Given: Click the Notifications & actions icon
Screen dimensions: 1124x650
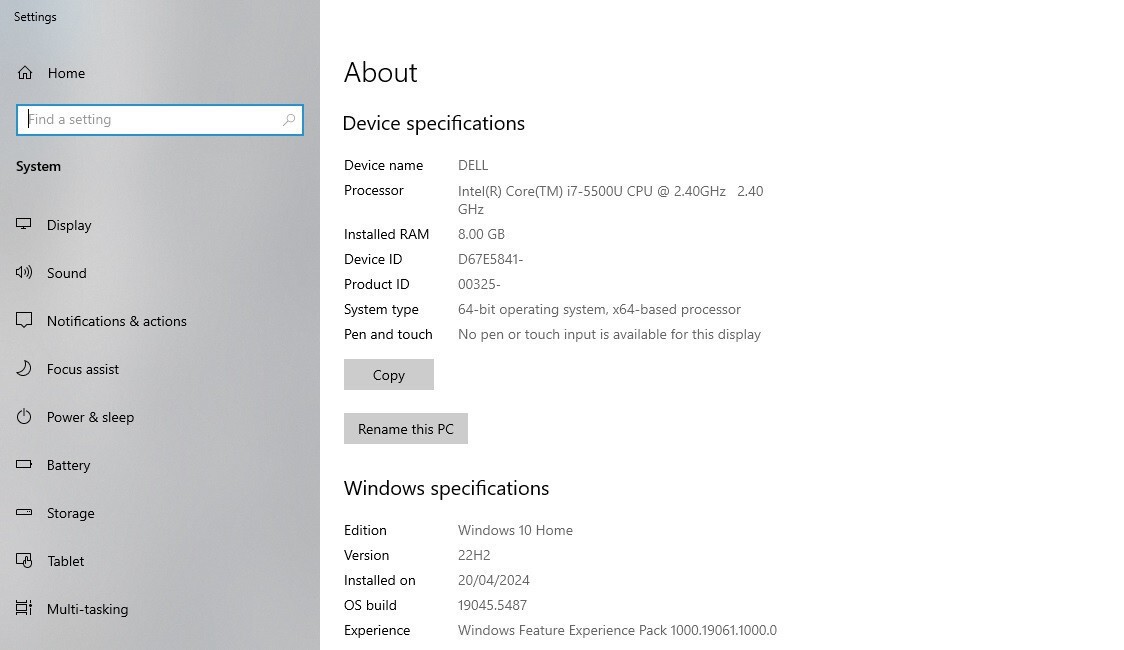Looking at the screenshot, I should pyautogui.click(x=24, y=320).
